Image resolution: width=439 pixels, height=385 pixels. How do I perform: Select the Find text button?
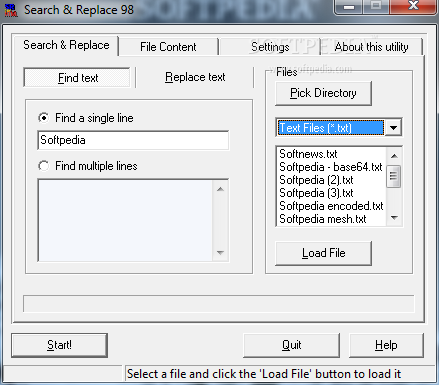pos(77,78)
